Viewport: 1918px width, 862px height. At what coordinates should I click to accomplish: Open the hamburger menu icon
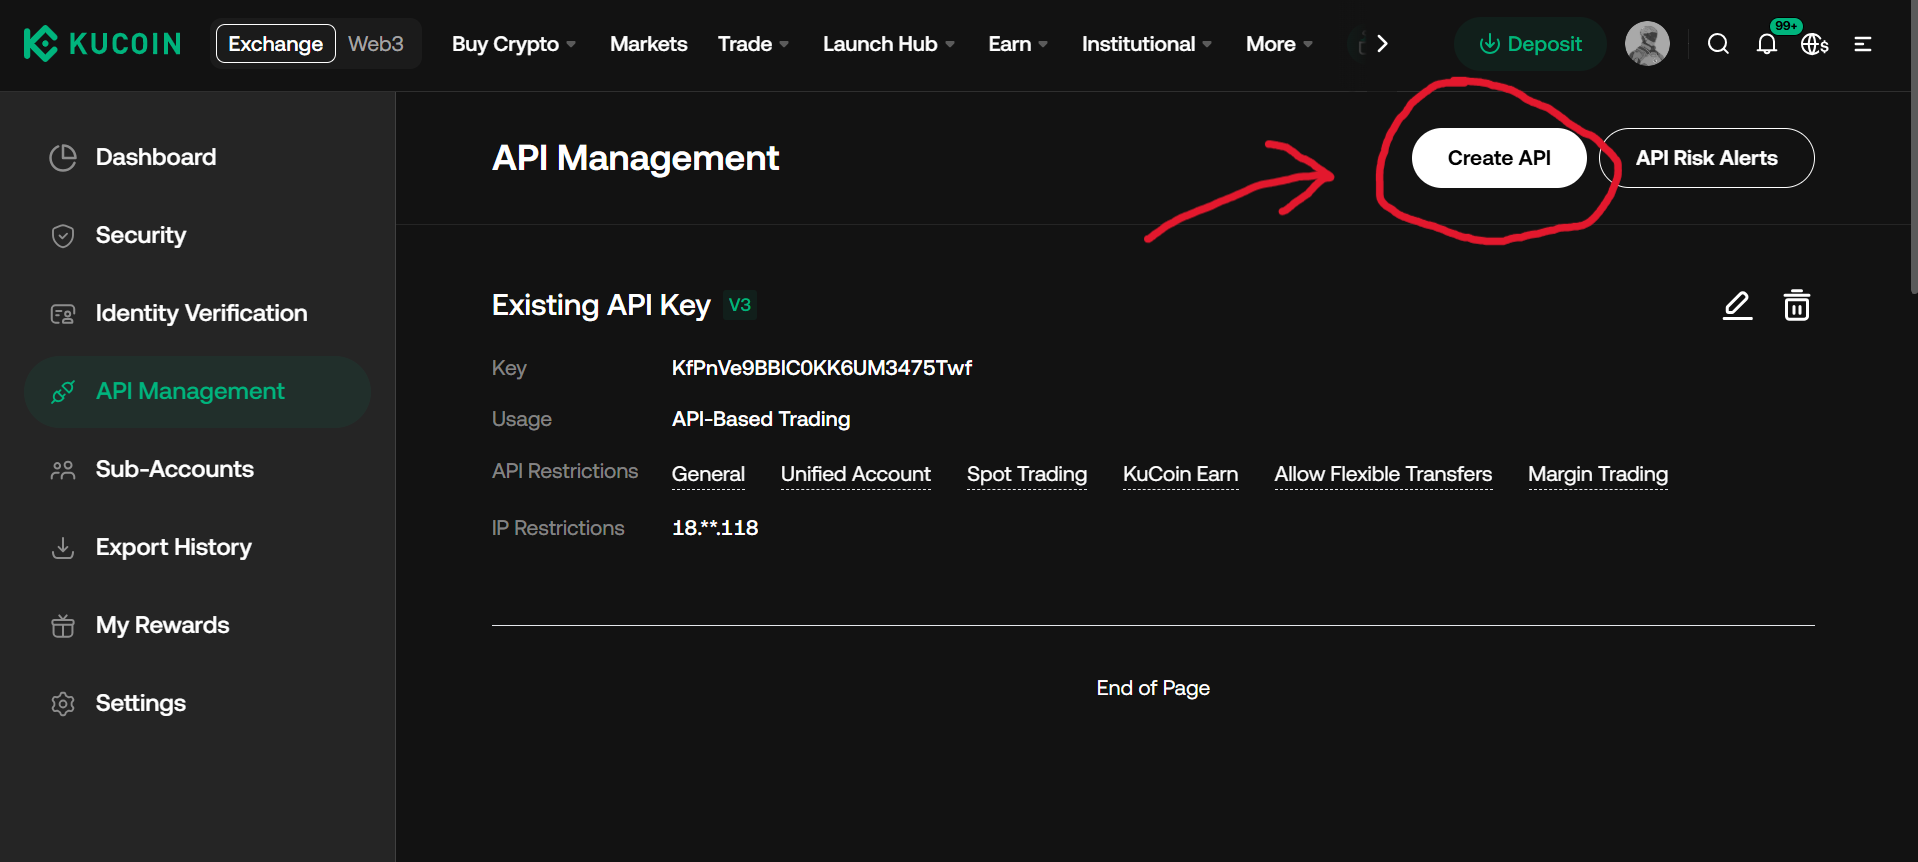[x=1863, y=44]
